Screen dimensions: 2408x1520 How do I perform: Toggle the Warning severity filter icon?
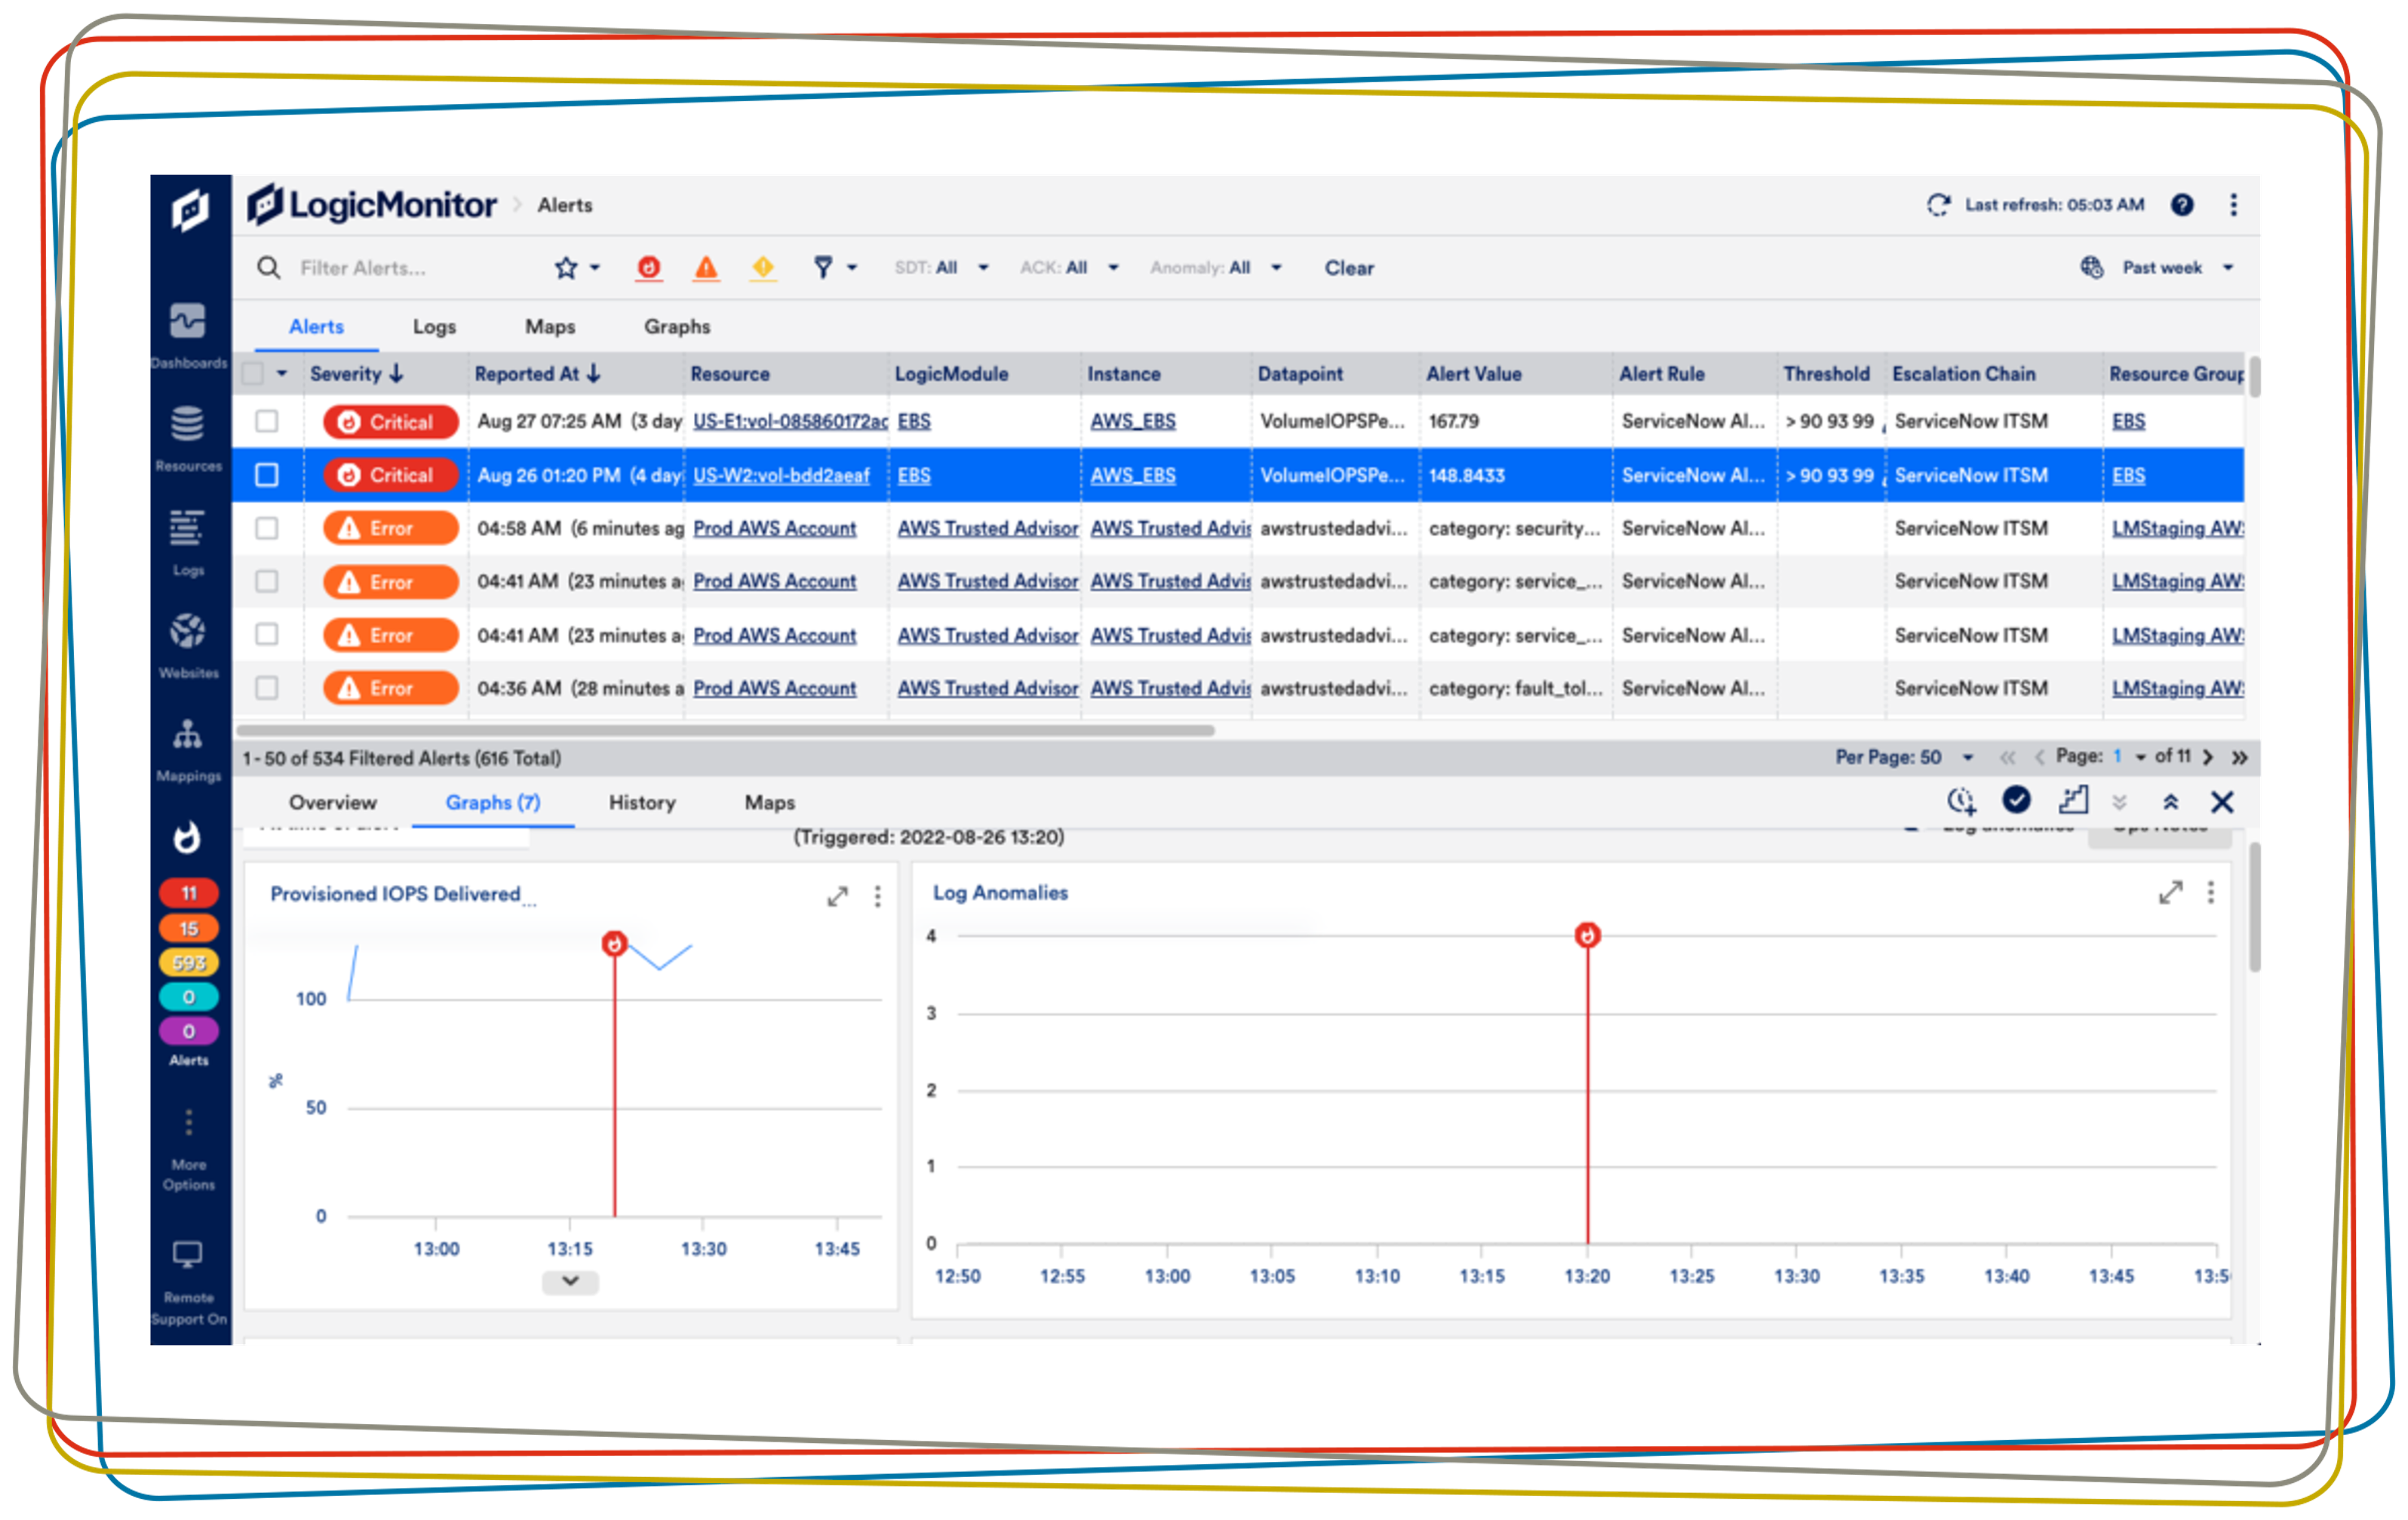[x=764, y=268]
